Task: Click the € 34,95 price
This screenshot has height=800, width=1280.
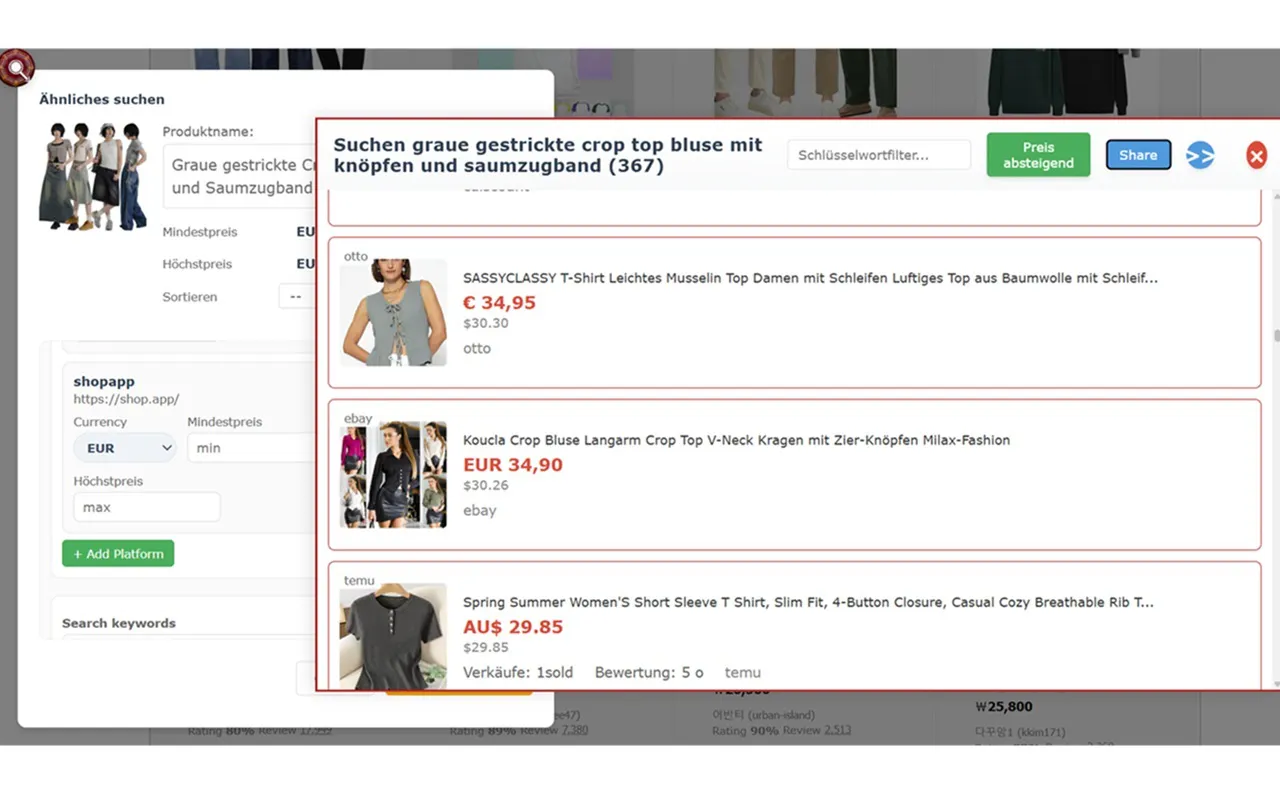Action: tap(499, 302)
